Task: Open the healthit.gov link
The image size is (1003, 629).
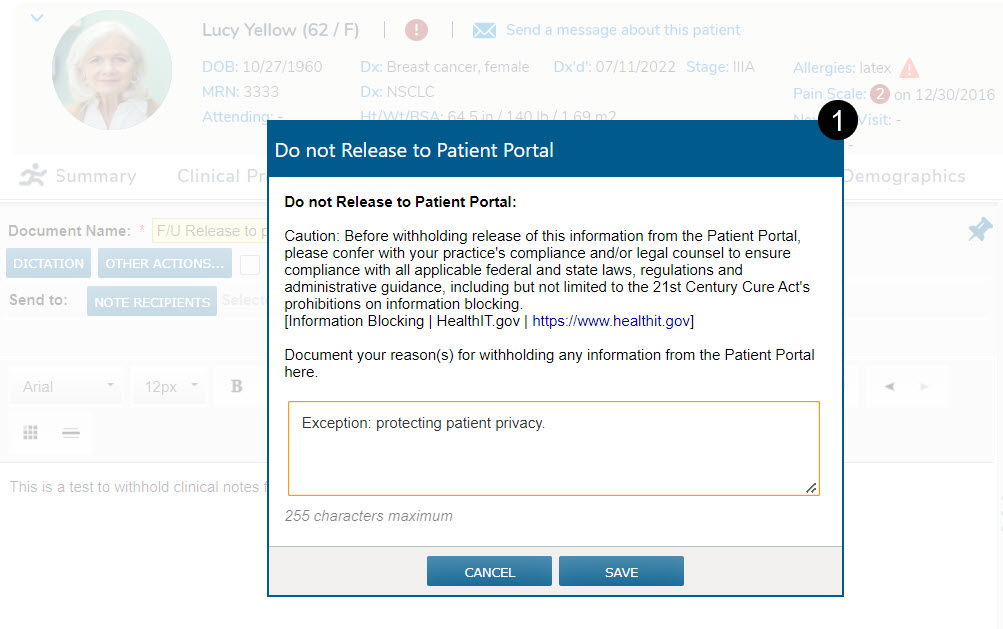Action: [611, 321]
